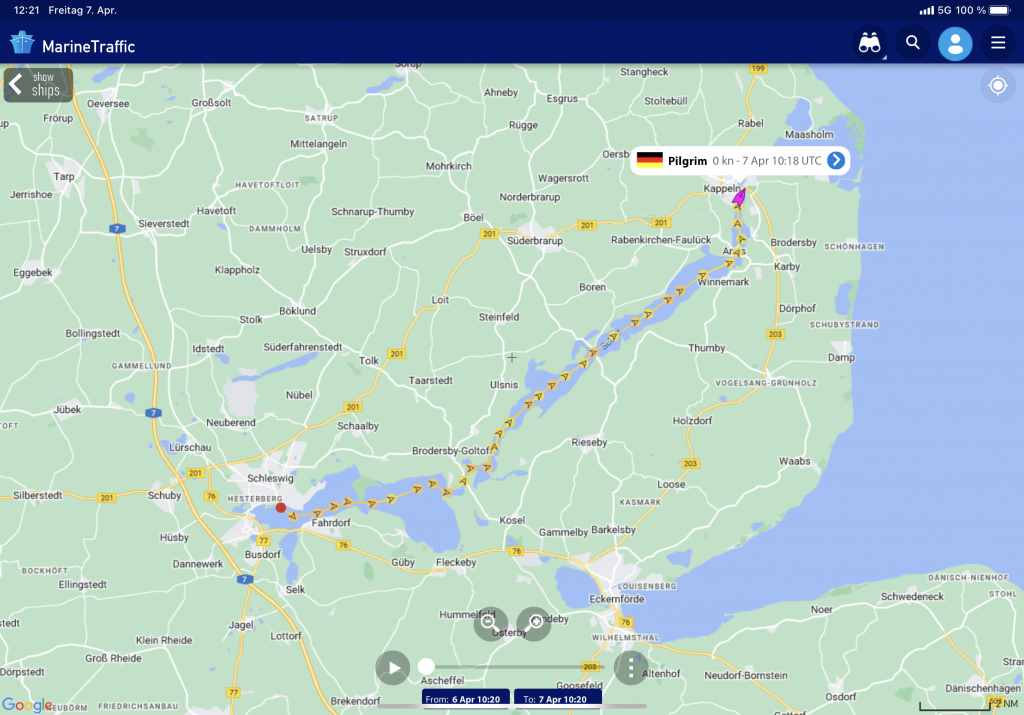
Task: Set the To date 7 Apr 10:20
Action: 558,699
